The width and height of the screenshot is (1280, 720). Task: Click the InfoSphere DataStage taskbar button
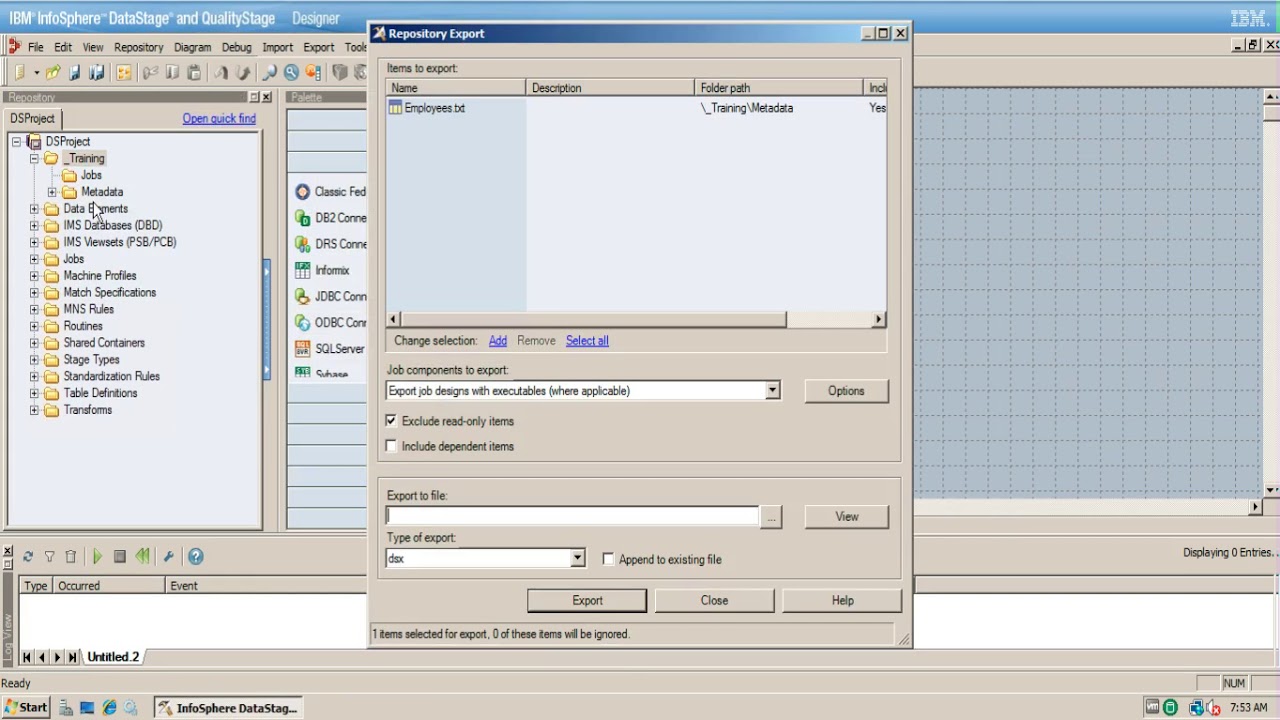[228, 708]
